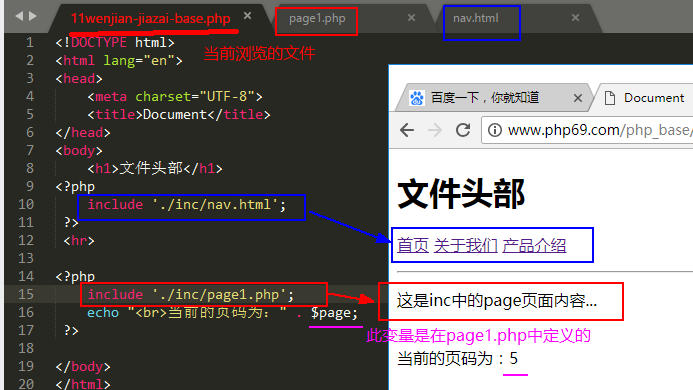
Task: Click line number 10 in gutter
Action: (x=26, y=204)
